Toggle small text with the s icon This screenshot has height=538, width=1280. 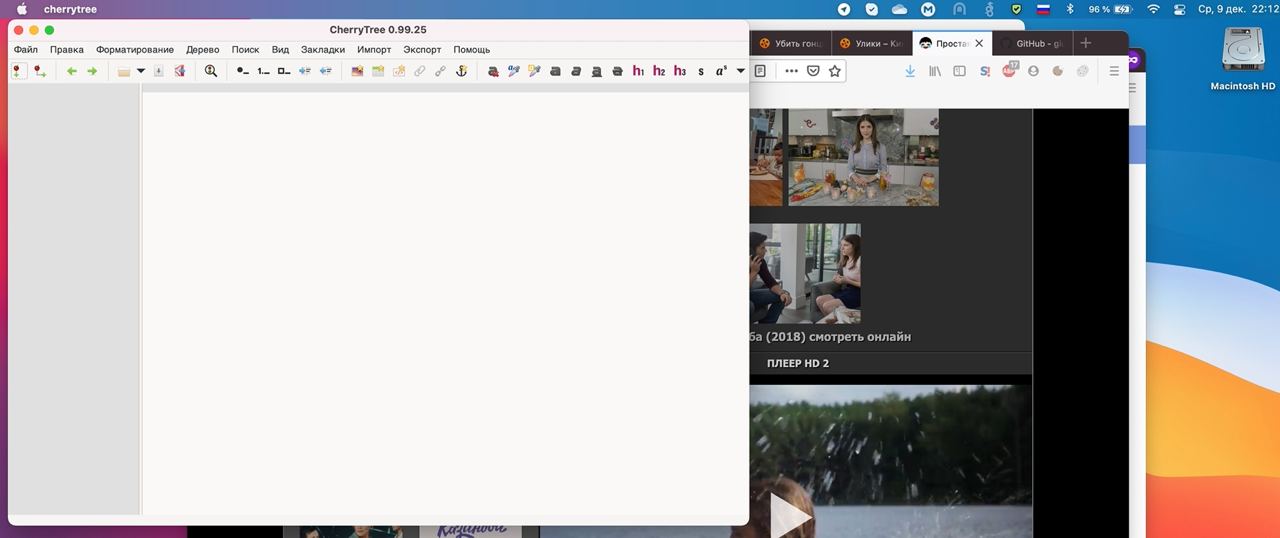[701, 71]
